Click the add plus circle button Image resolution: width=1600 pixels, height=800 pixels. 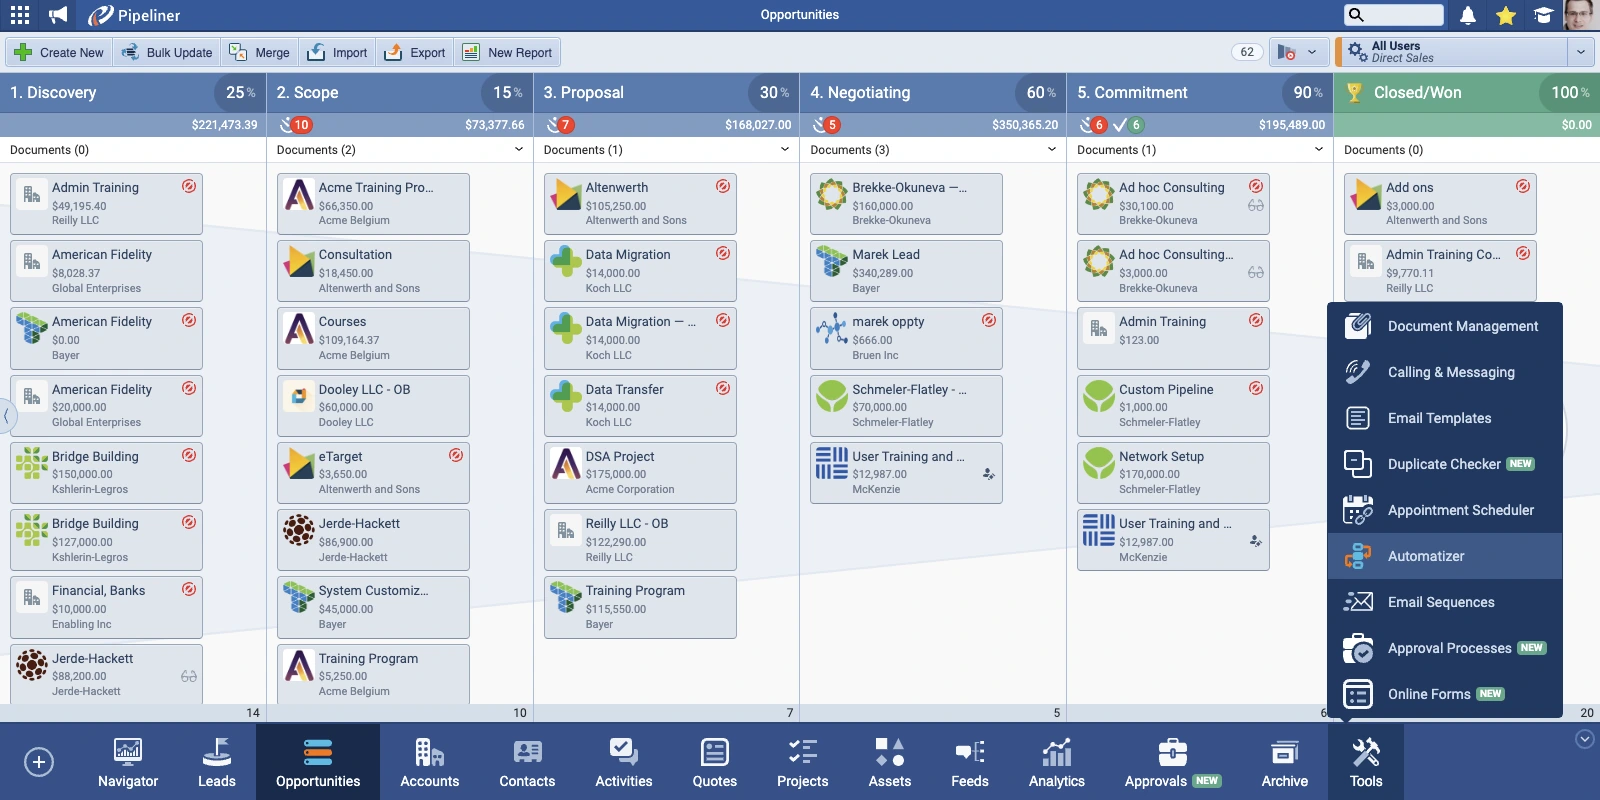[x=38, y=762]
